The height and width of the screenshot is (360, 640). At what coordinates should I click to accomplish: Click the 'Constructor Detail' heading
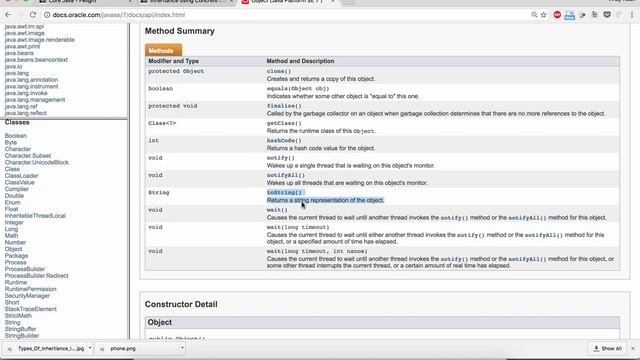181,304
